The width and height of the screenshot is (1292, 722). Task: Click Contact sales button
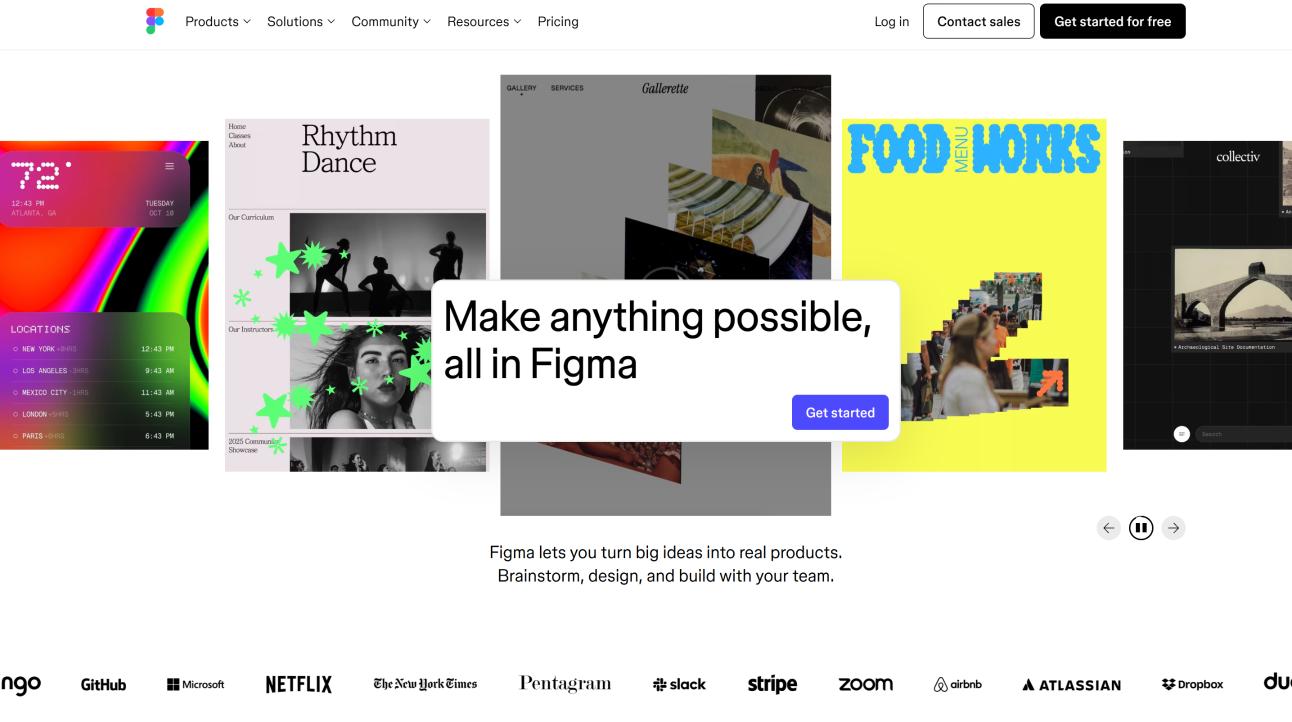(x=979, y=21)
